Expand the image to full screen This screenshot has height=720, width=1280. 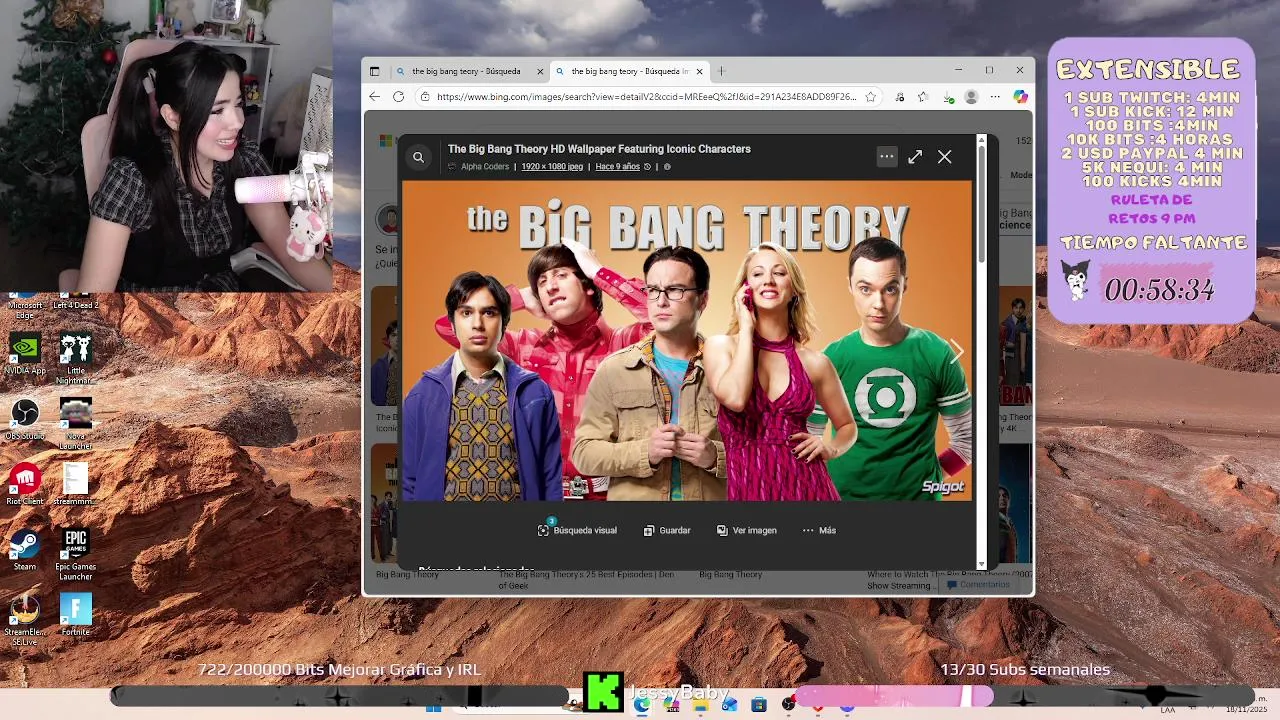915,157
